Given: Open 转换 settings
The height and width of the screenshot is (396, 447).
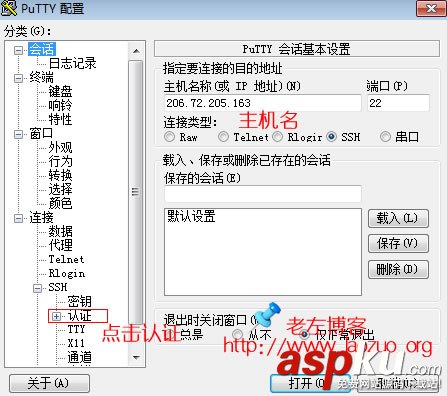Looking at the screenshot, I should (60, 175).
